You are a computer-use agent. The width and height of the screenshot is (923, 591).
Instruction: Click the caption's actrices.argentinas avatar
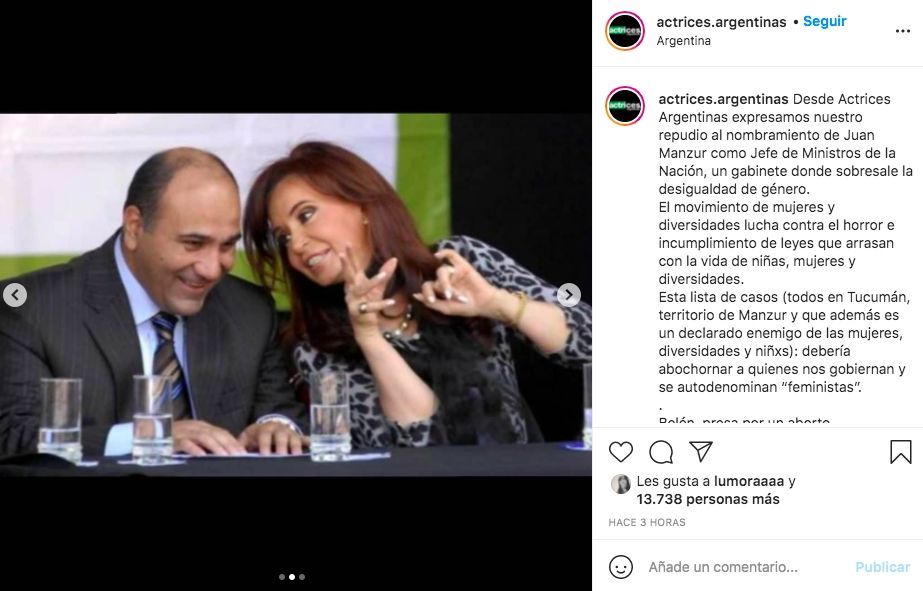pos(625,106)
